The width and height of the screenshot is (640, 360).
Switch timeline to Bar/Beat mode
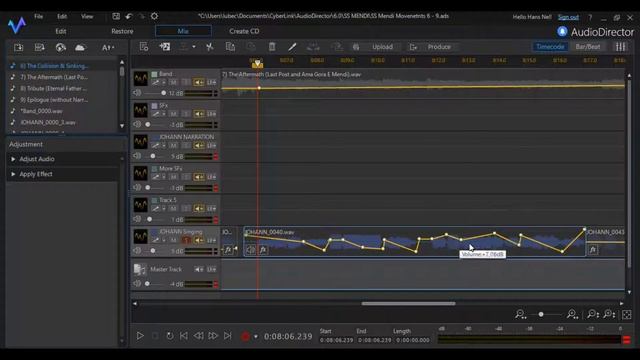point(588,47)
